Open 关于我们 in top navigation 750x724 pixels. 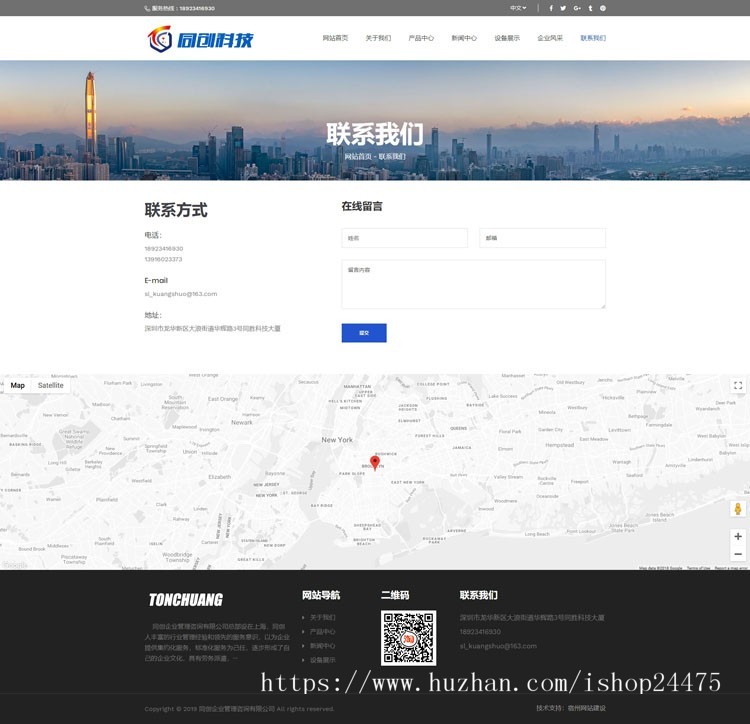coord(378,38)
